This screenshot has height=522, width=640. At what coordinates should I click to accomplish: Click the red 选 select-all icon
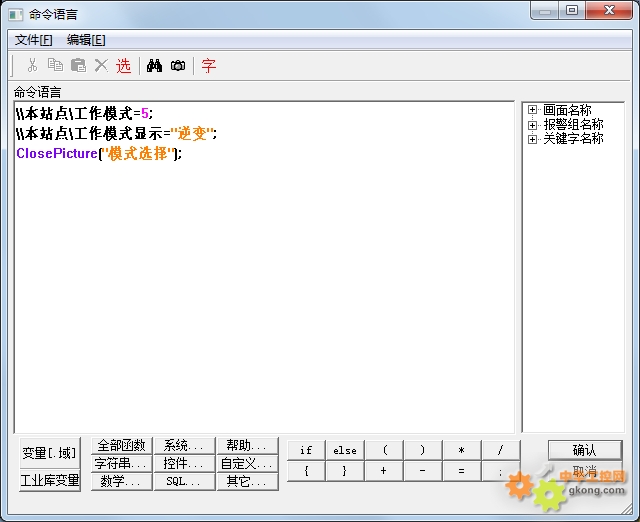pos(123,66)
